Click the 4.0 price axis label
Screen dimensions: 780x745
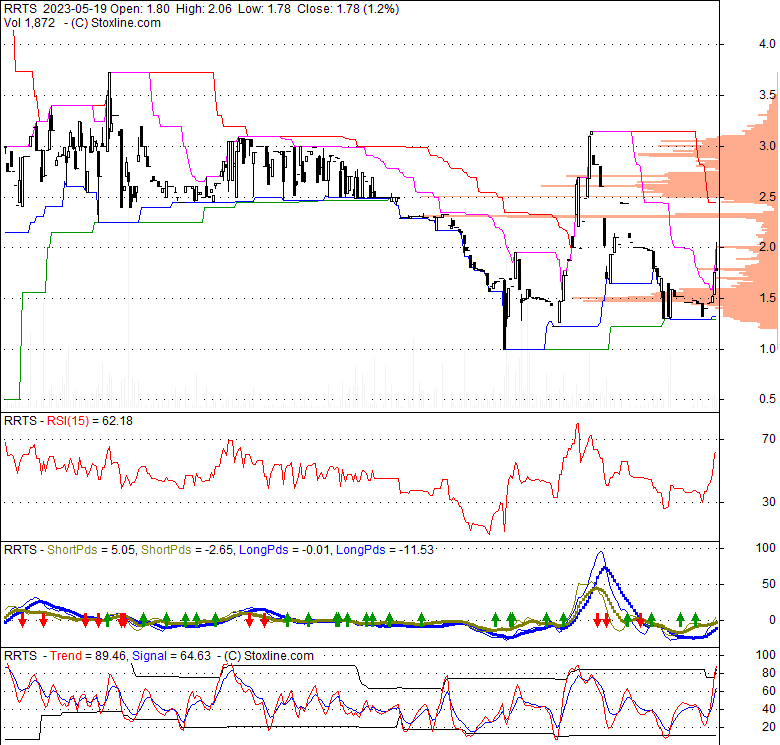(767, 44)
